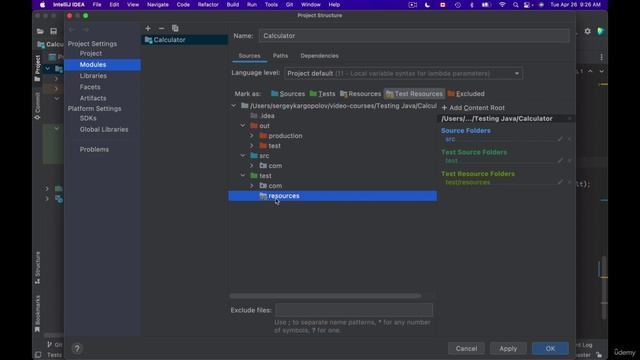Mark folder as Tests

click(322, 94)
